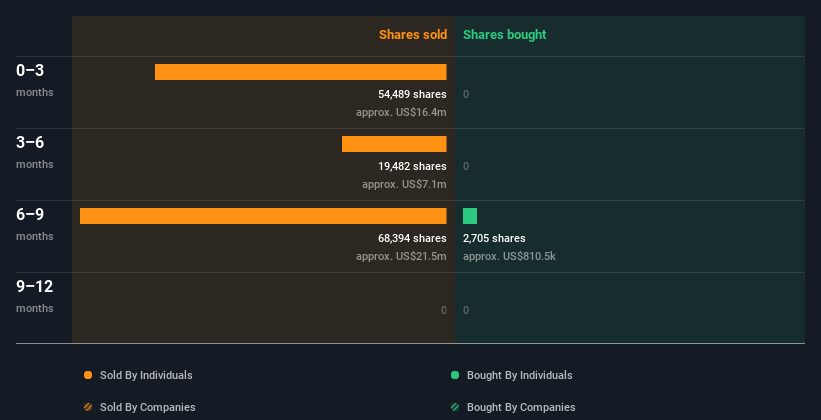Click approx. US$810.5k amount
The height and width of the screenshot is (420, 821).
(509, 257)
